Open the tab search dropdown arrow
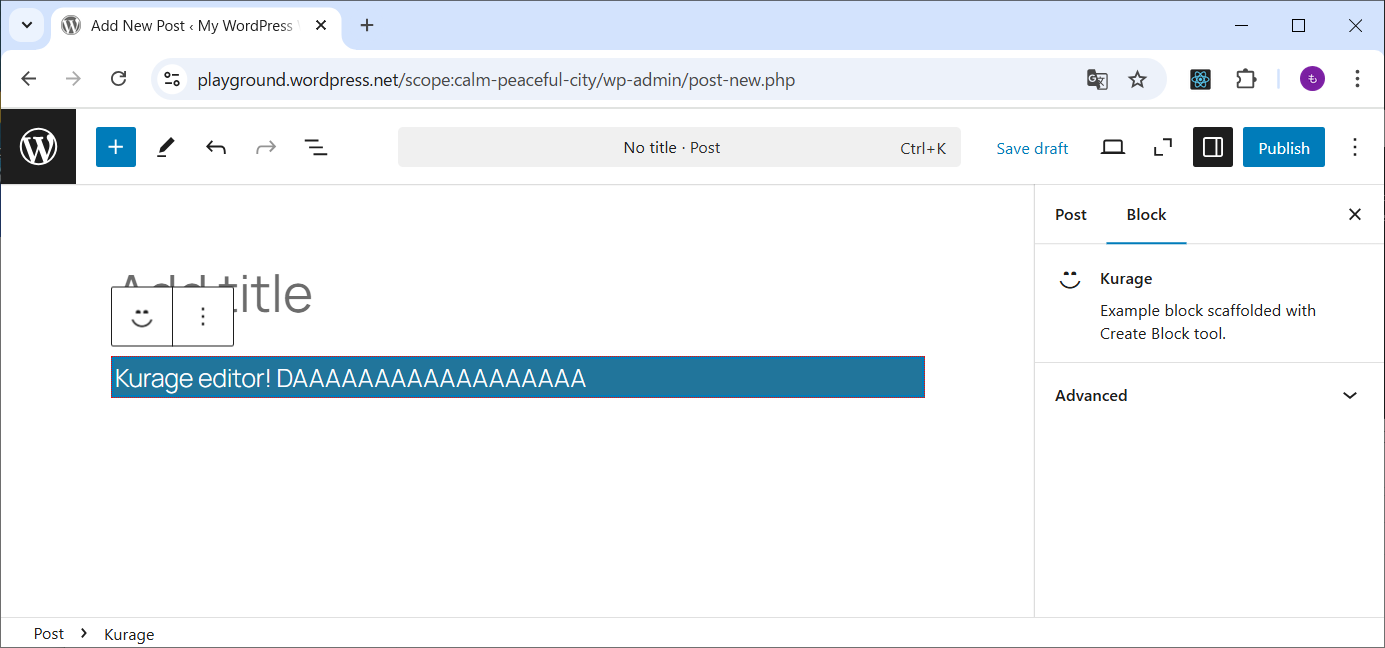The image size is (1385, 648). [x=27, y=26]
